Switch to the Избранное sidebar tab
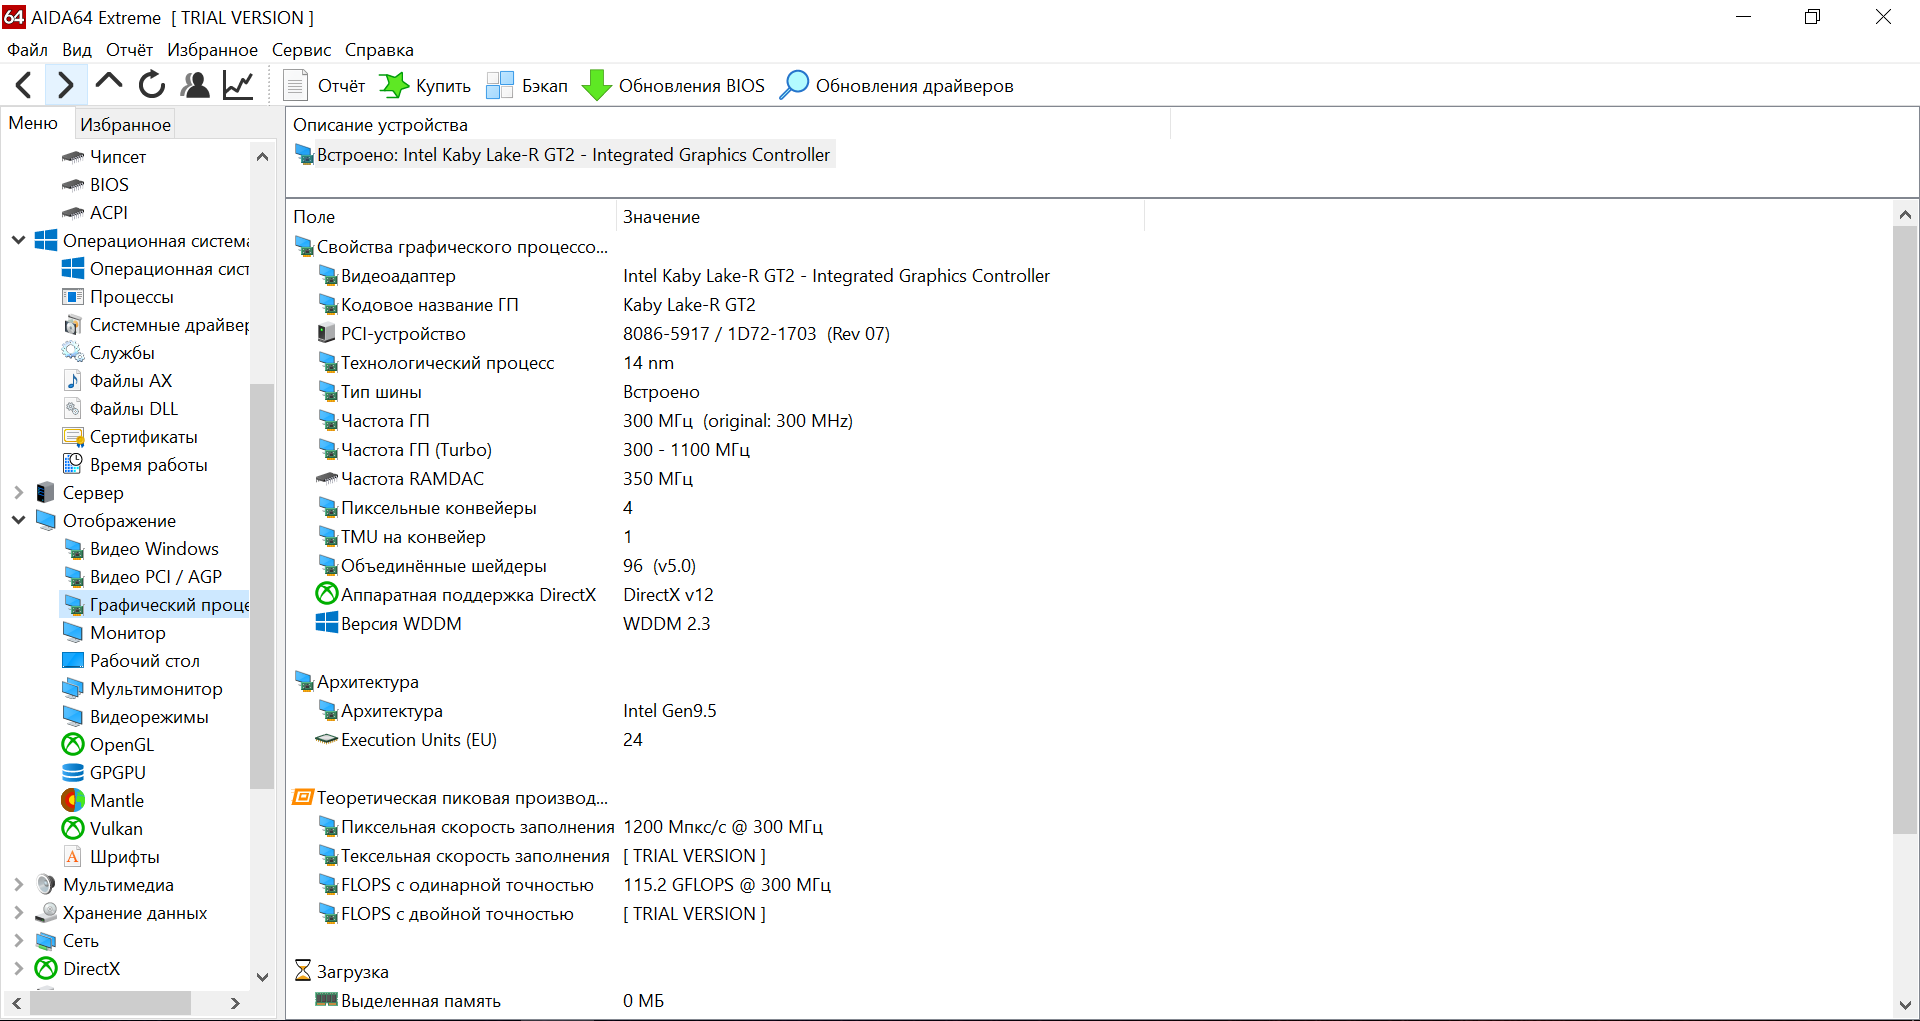Screen dimensions: 1920x1021 [125, 124]
